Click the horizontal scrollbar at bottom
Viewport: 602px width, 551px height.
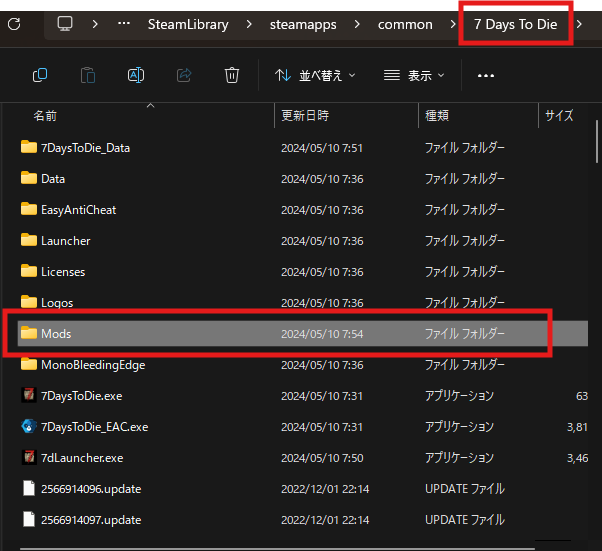point(277,549)
